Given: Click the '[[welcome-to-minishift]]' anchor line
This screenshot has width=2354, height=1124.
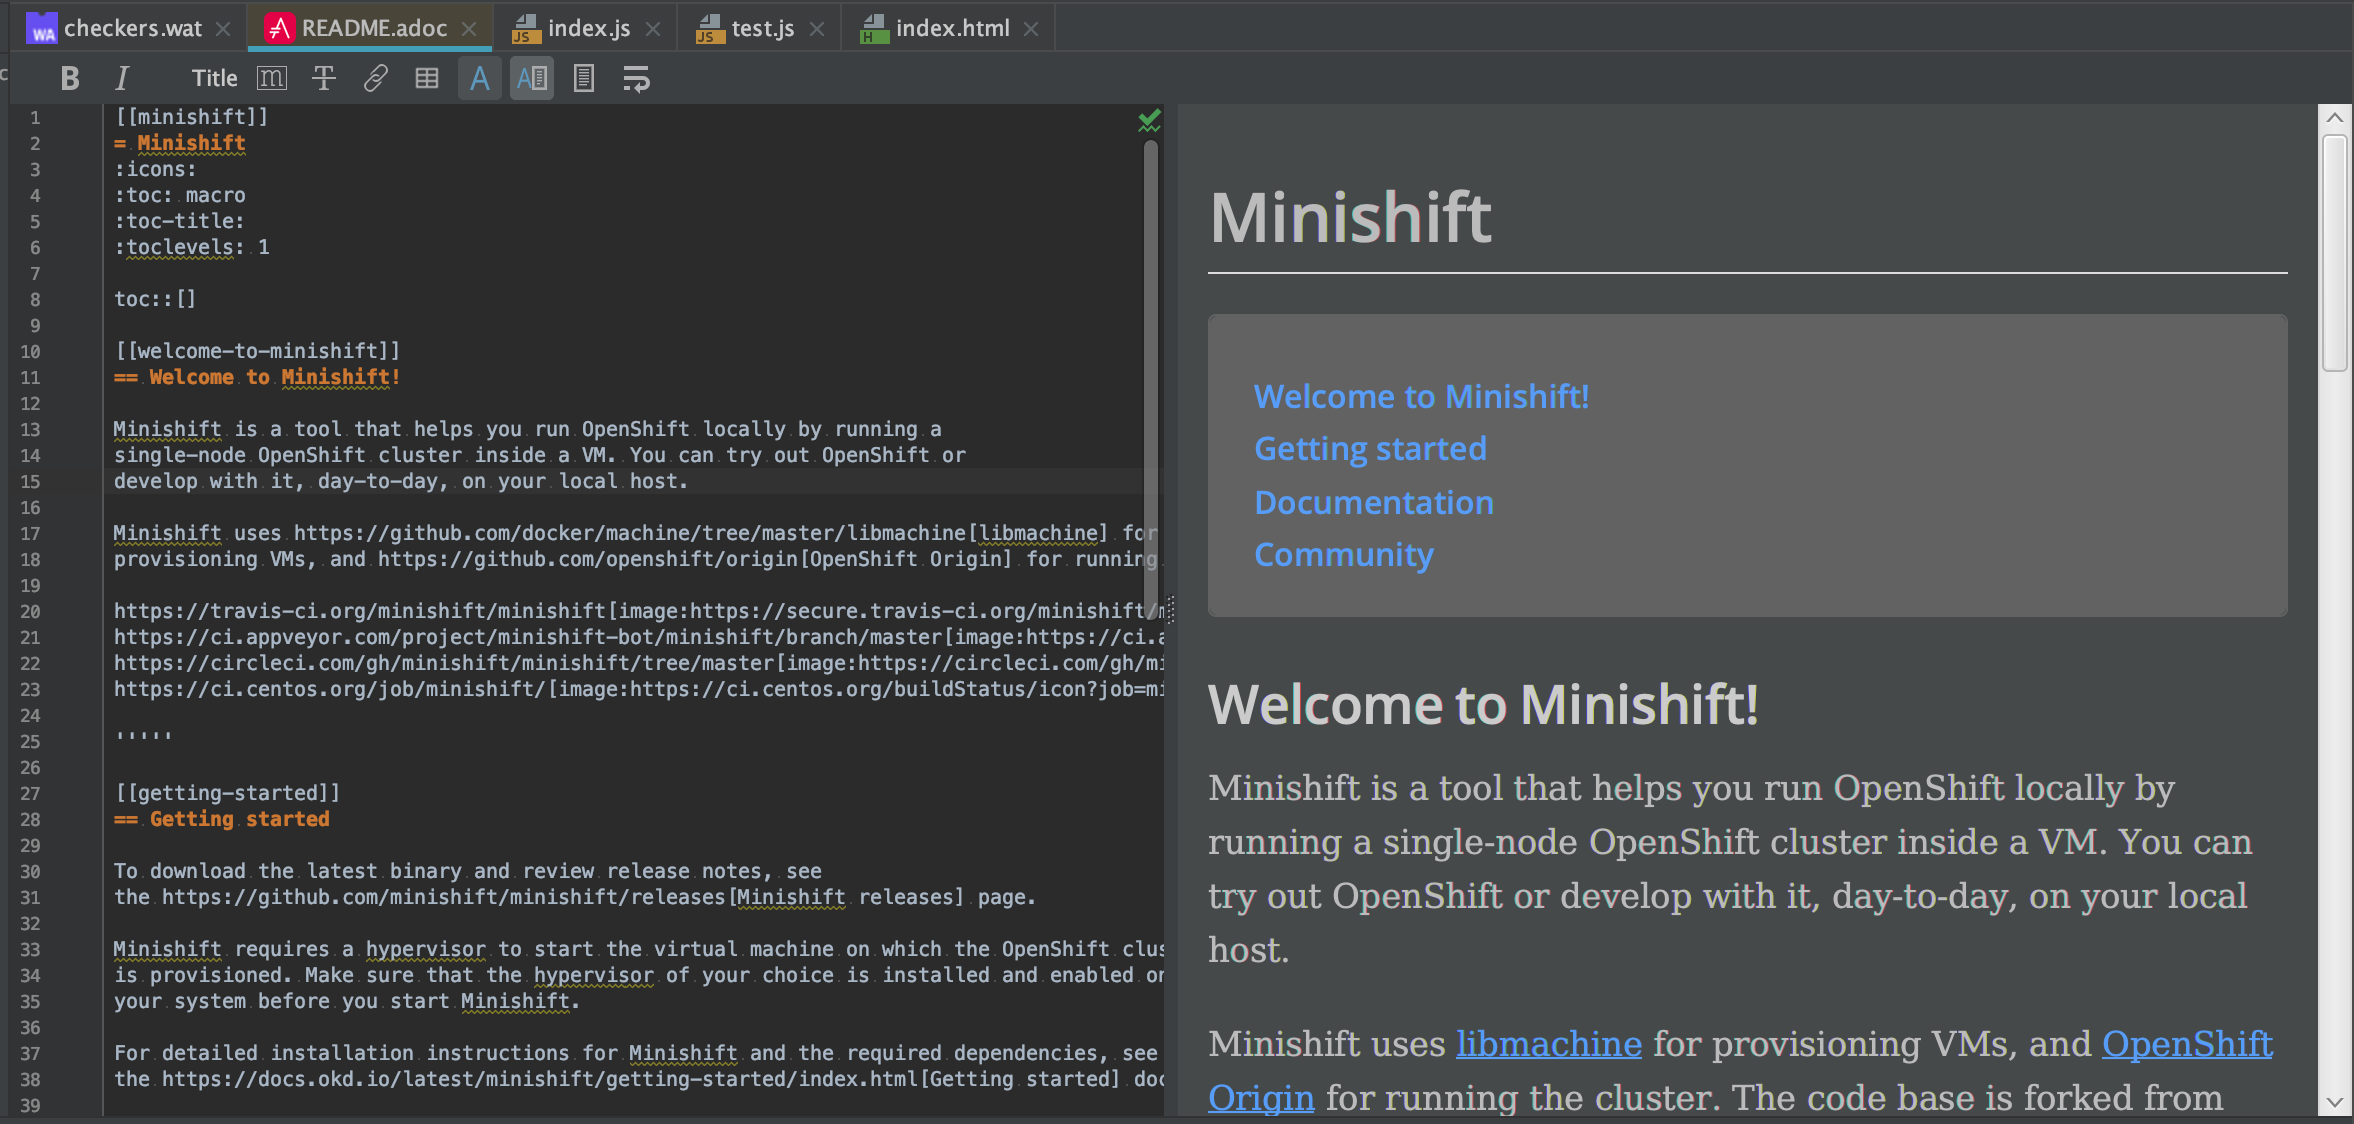Looking at the screenshot, I should [x=257, y=351].
